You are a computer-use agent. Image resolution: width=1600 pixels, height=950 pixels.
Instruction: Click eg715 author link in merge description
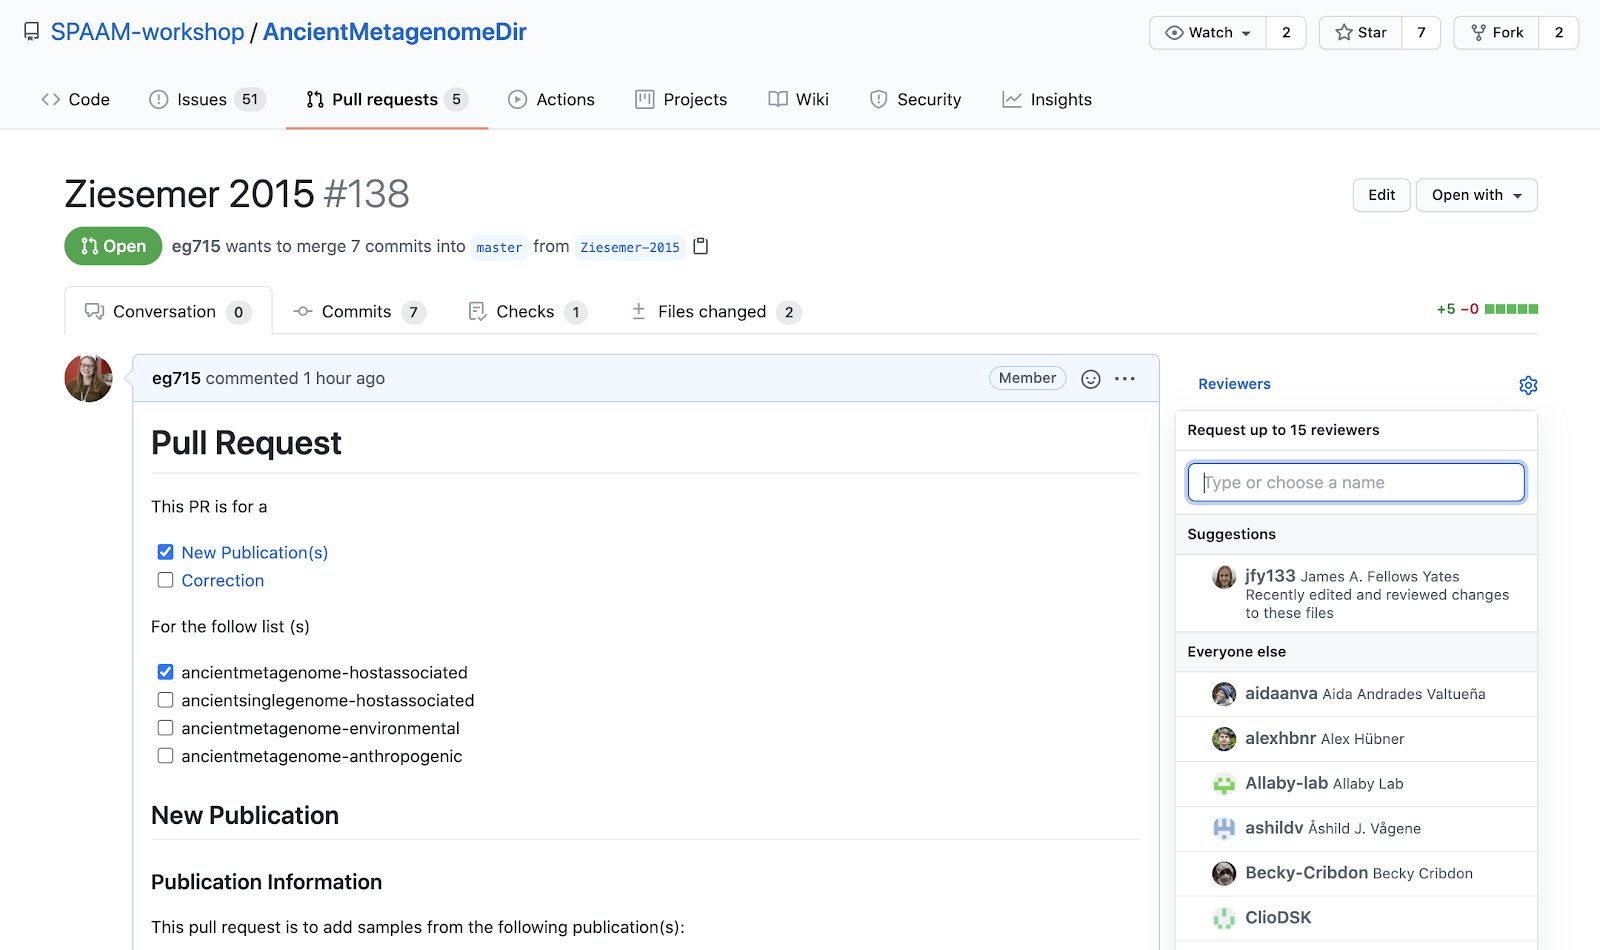[x=196, y=246]
